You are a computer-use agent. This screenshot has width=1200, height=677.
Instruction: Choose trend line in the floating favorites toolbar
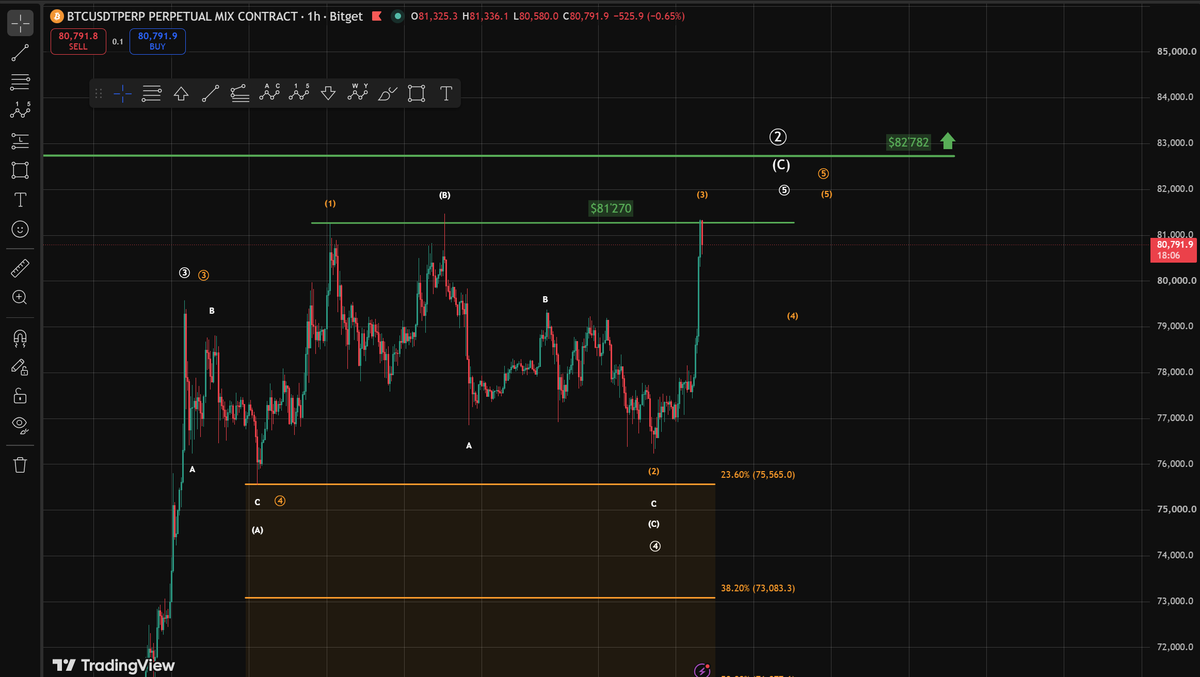(x=211, y=93)
